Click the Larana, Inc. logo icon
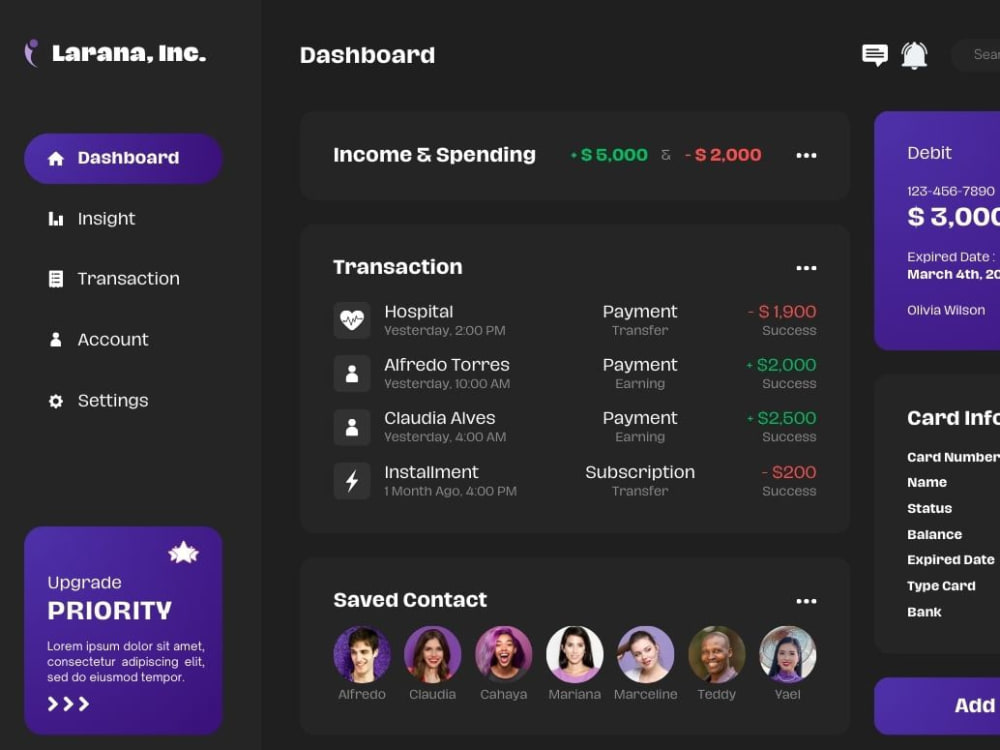This screenshot has height=750, width=1000. click(31, 53)
